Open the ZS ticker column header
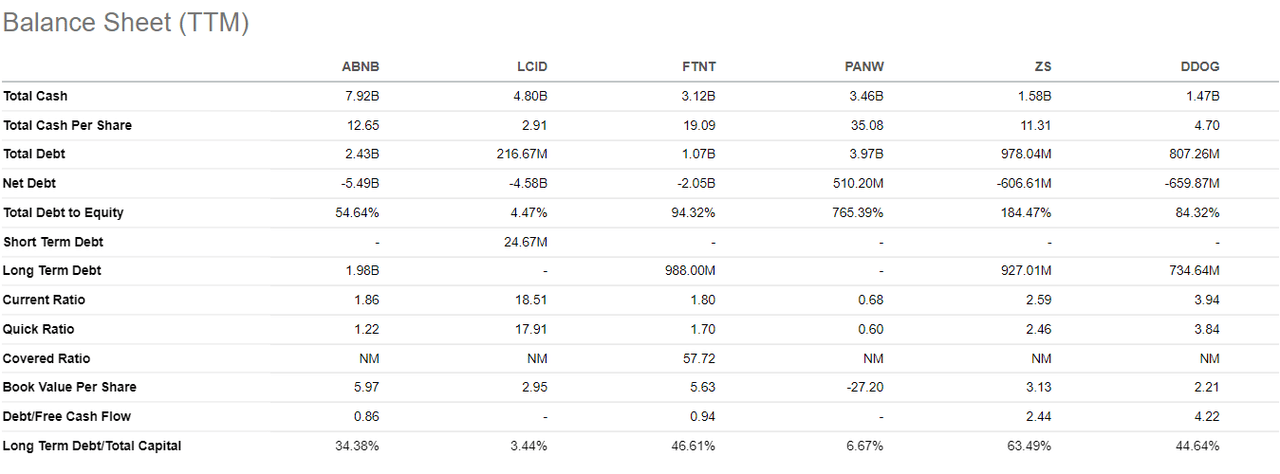1280x474 pixels. coord(1041,67)
